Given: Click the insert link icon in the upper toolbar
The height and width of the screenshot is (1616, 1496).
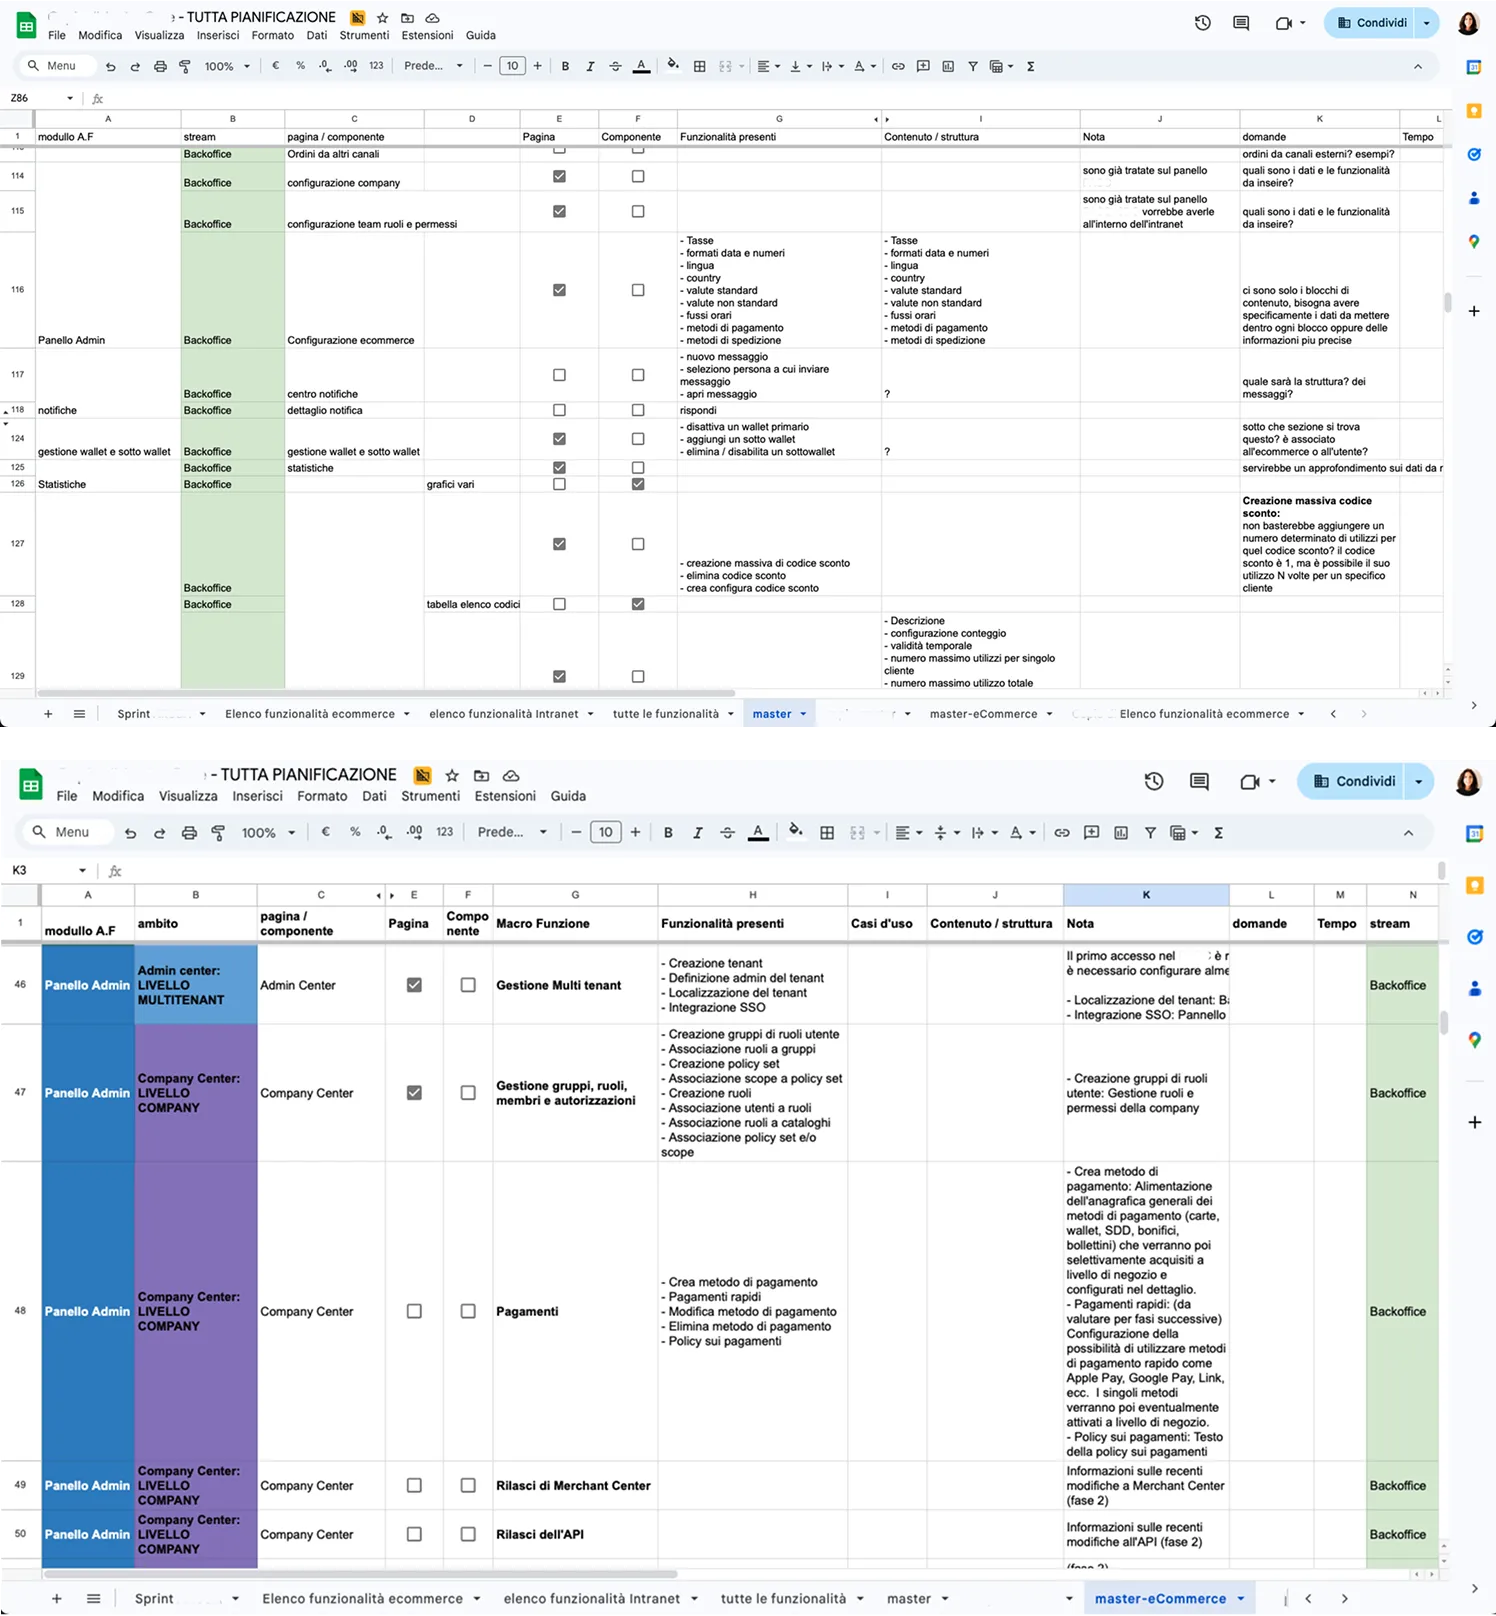Looking at the screenshot, I should point(898,67).
